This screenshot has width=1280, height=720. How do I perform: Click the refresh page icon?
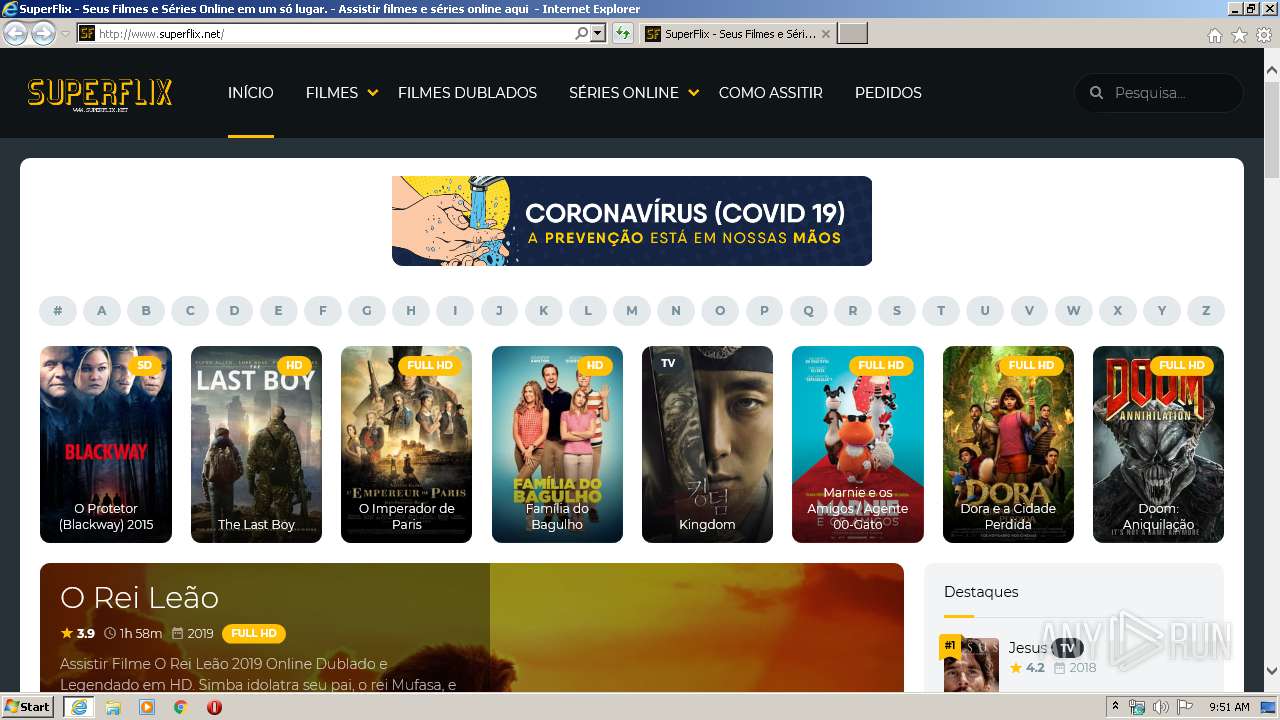[x=623, y=34]
